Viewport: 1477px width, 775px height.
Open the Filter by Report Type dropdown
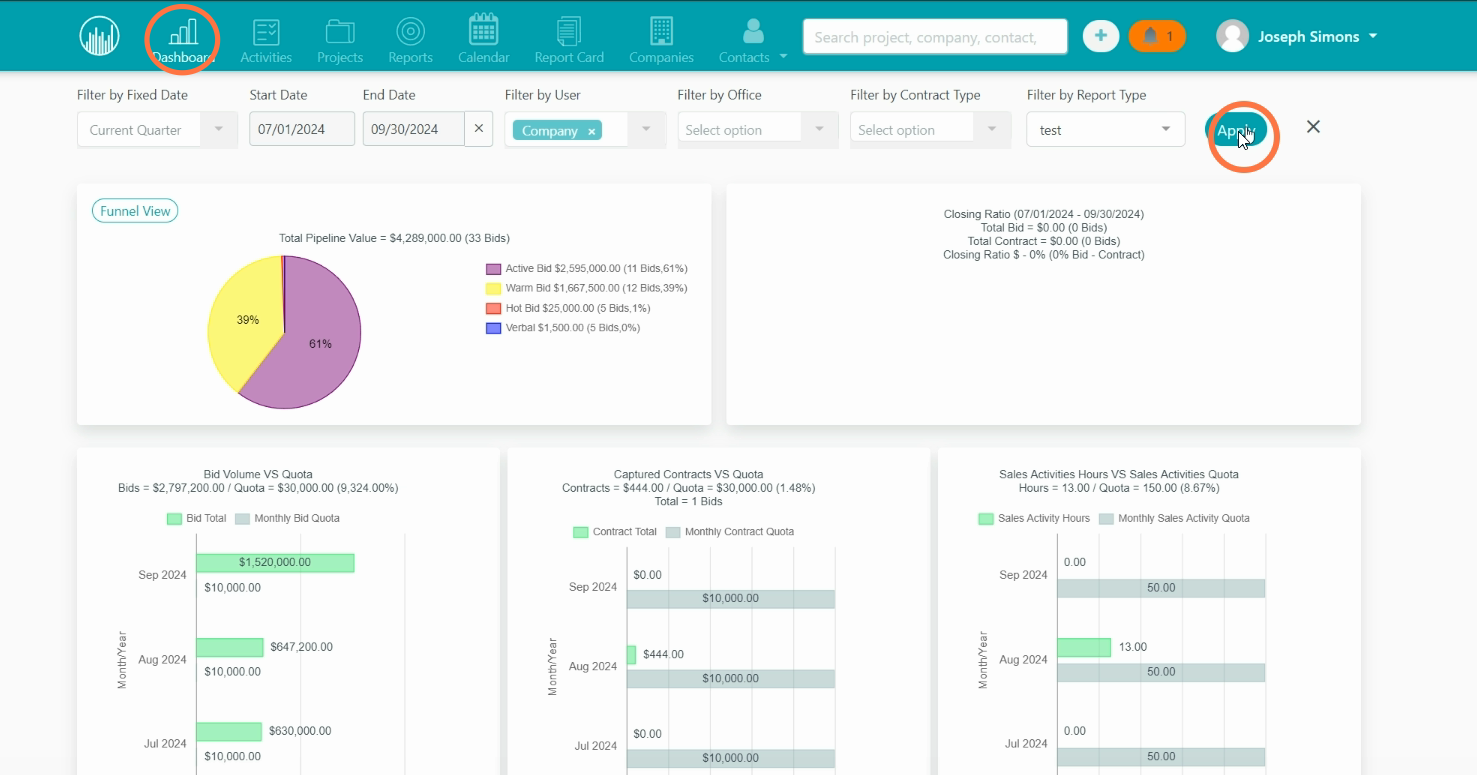1106,130
